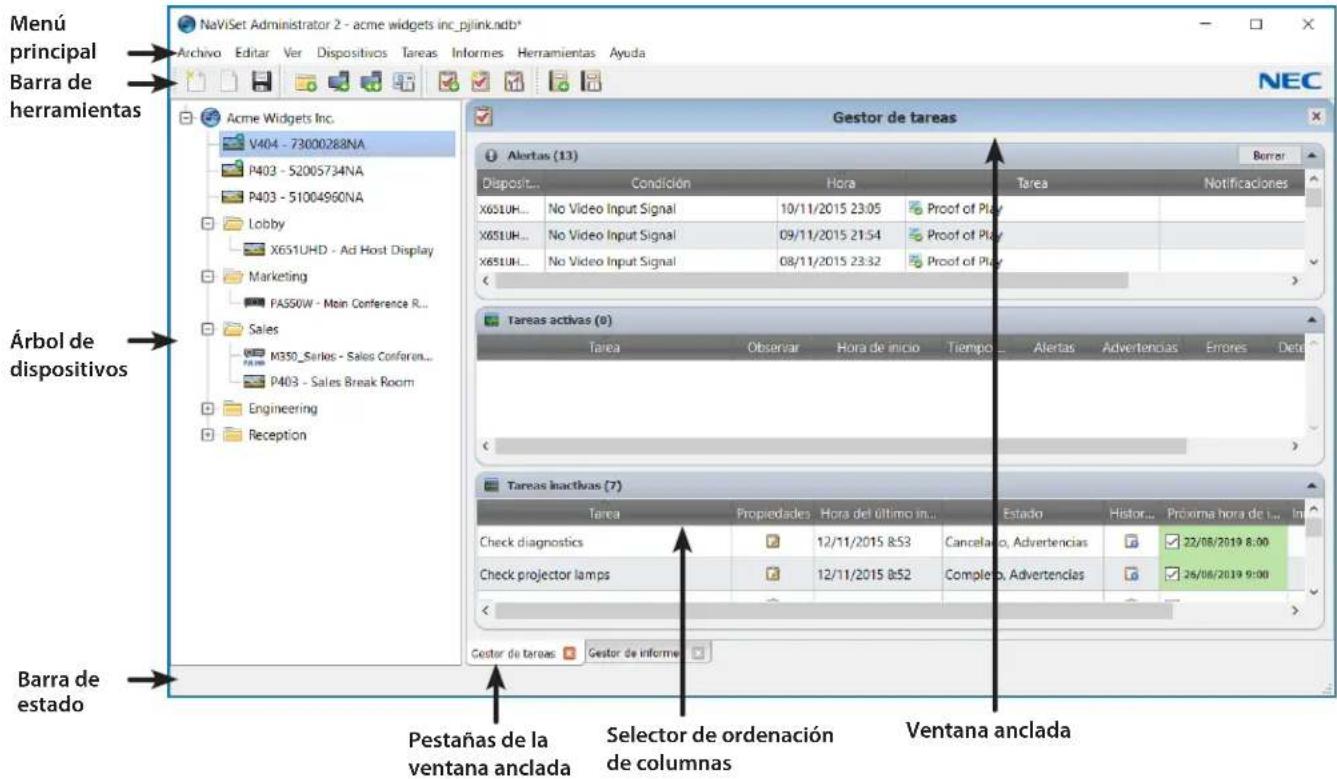Viewport: 1337px width, 779px height.
Task: Add a single new device
Action: [x=337, y=80]
